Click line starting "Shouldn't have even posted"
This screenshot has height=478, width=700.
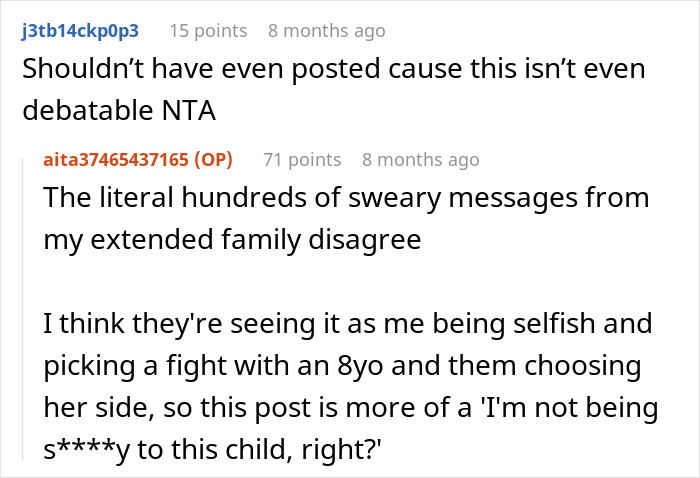[334, 69]
